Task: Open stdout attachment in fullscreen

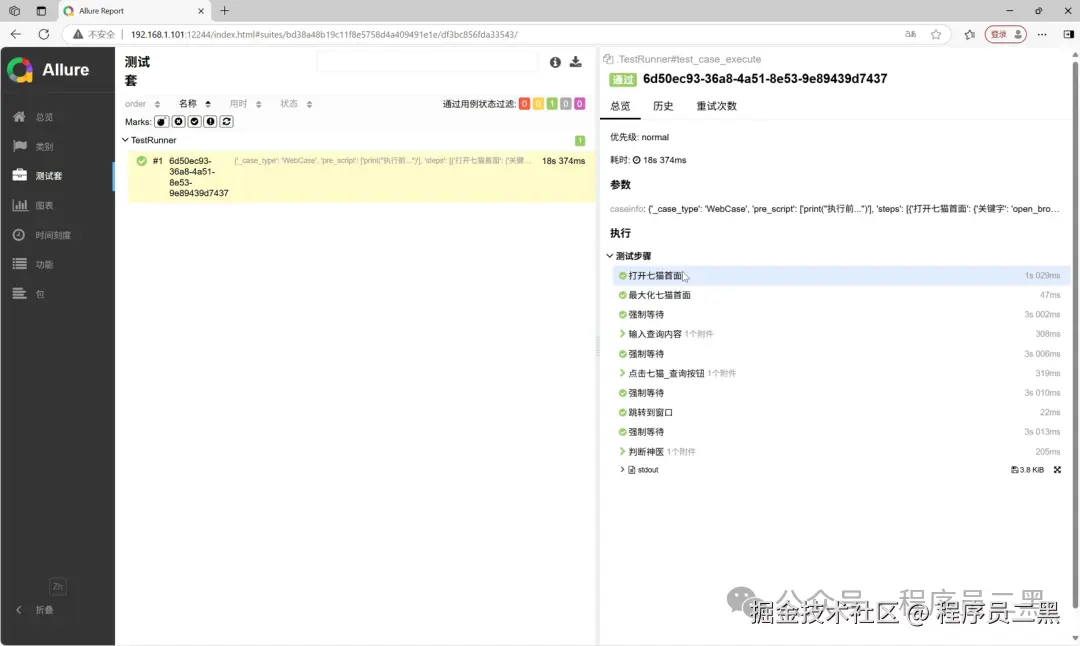Action: point(1057,470)
